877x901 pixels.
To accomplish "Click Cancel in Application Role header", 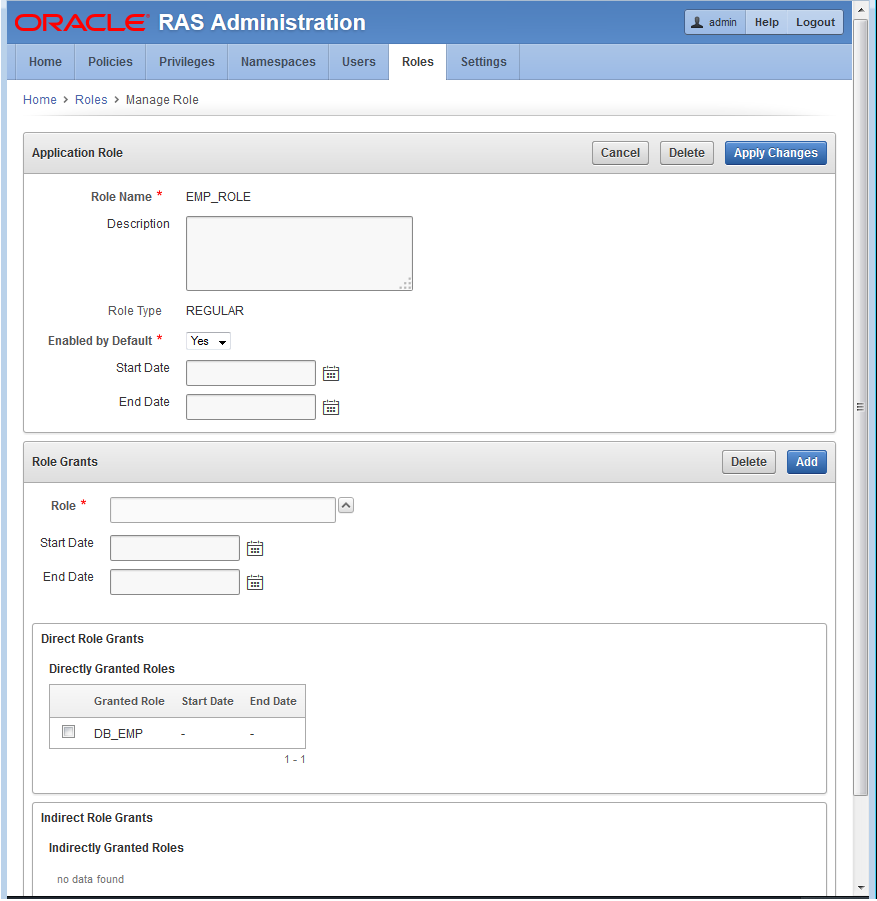I will coord(620,153).
